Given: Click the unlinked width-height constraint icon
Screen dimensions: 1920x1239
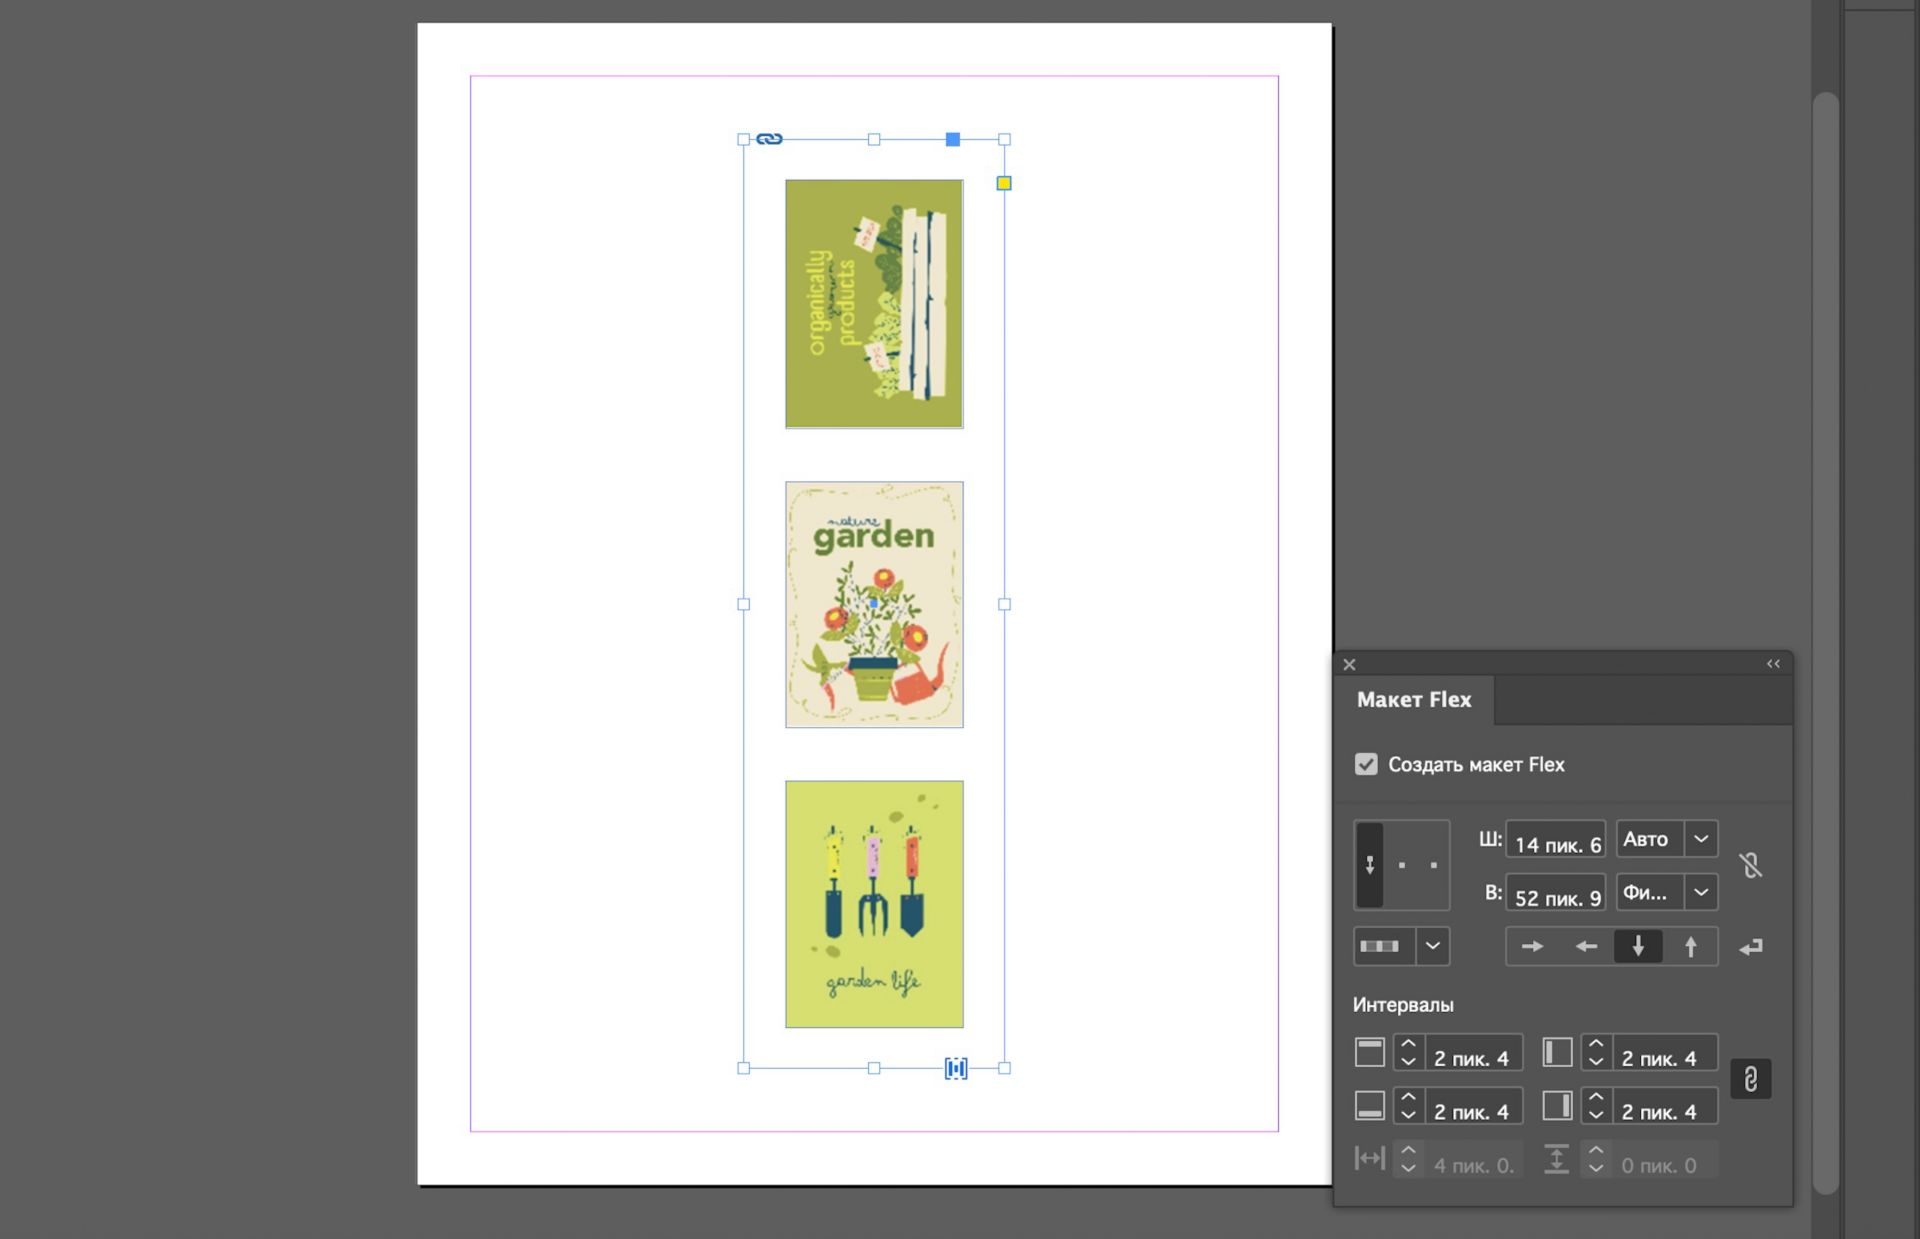Looking at the screenshot, I should pyautogui.click(x=1750, y=865).
